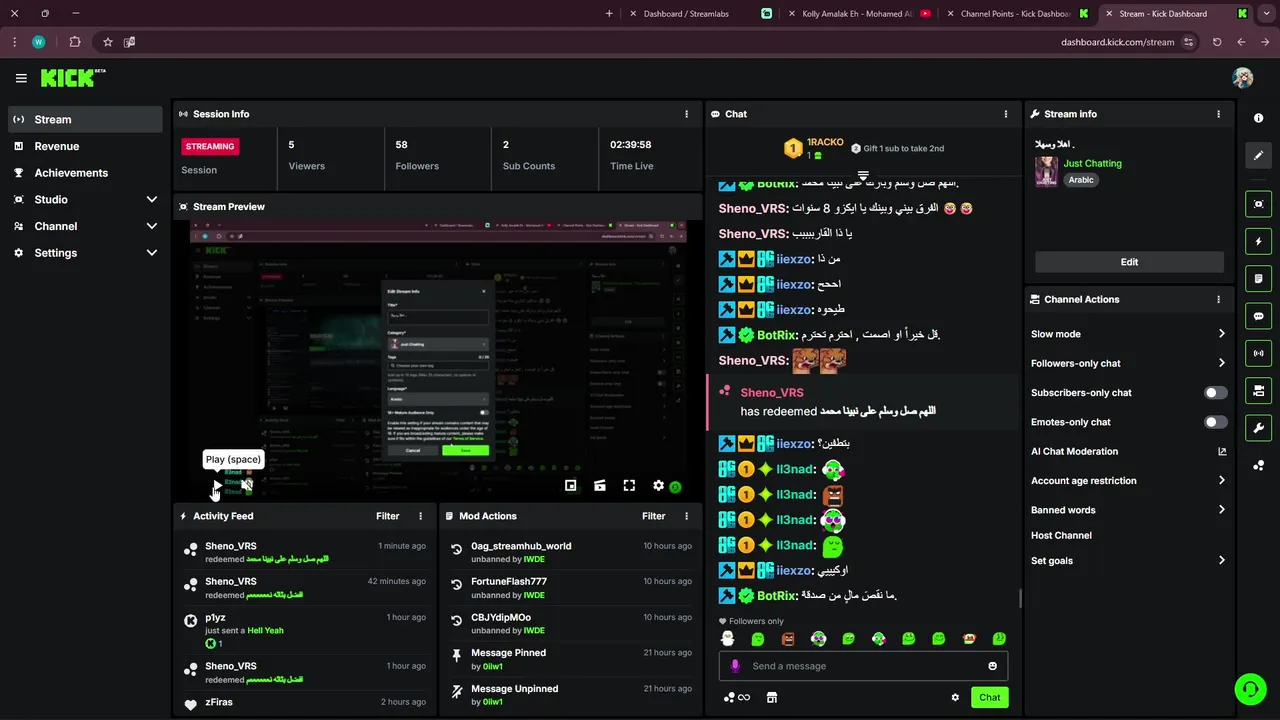The height and width of the screenshot is (720, 1280).
Task: Click the purple microphone icon in message box
Action: click(735, 666)
